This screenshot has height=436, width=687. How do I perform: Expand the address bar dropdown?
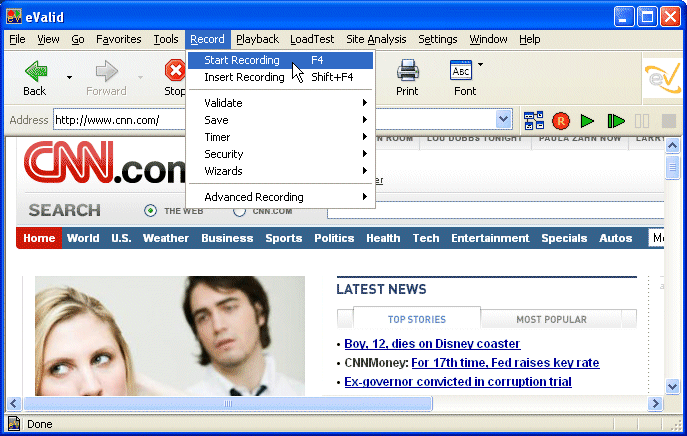(504, 119)
